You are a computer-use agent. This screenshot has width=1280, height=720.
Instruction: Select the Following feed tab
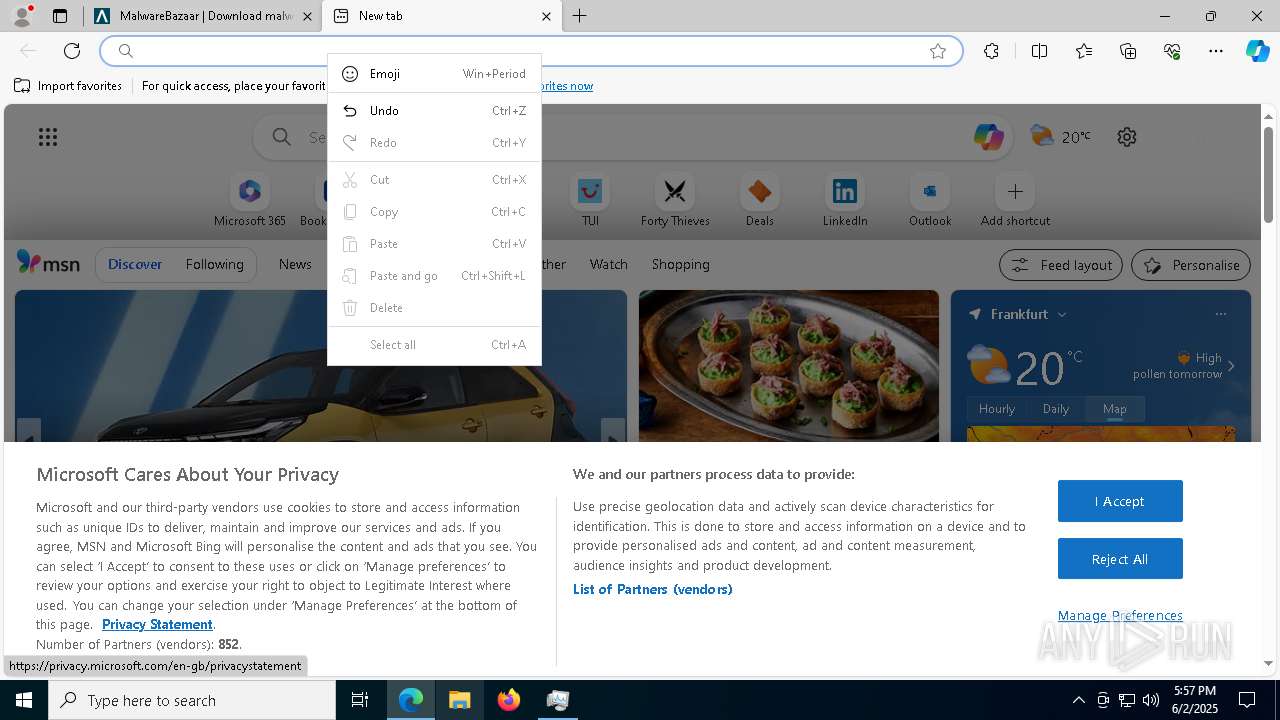(x=214, y=264)
